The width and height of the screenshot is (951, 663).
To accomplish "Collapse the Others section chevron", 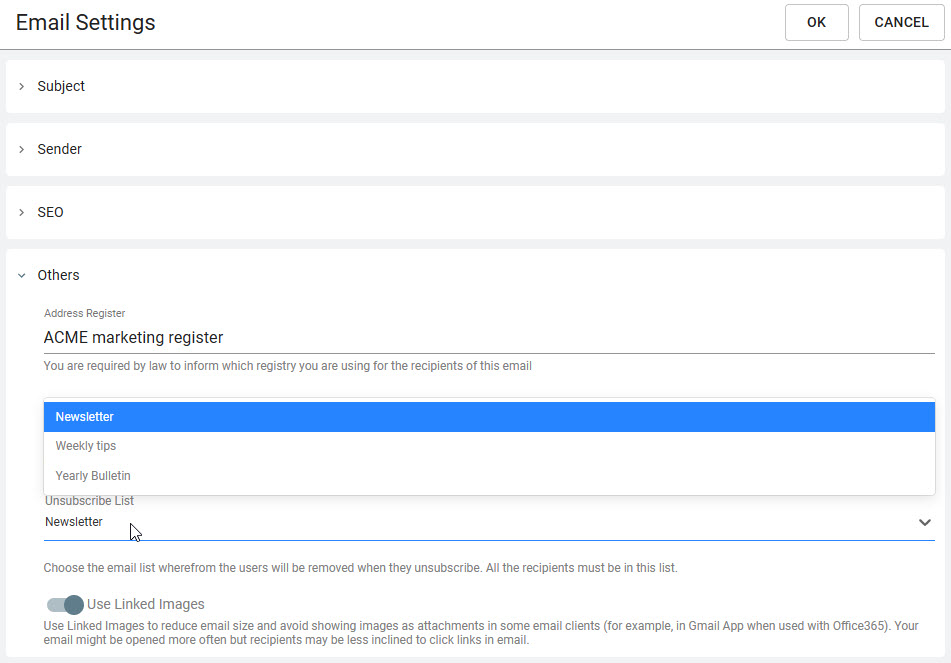I will click(22, 275).
